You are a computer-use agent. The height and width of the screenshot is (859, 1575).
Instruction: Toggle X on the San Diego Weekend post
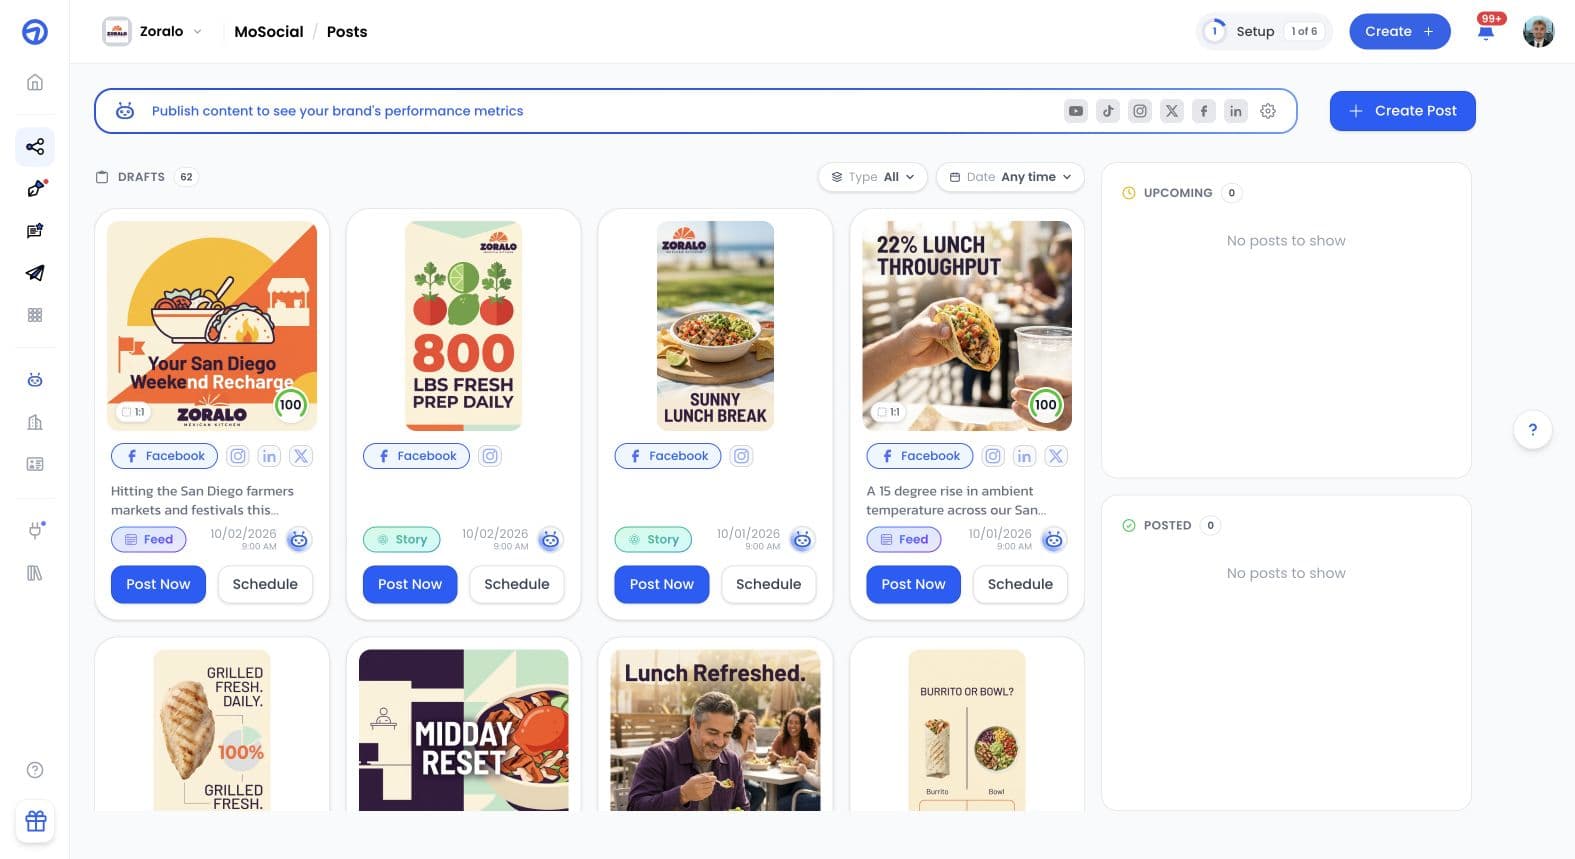point(301,456)
